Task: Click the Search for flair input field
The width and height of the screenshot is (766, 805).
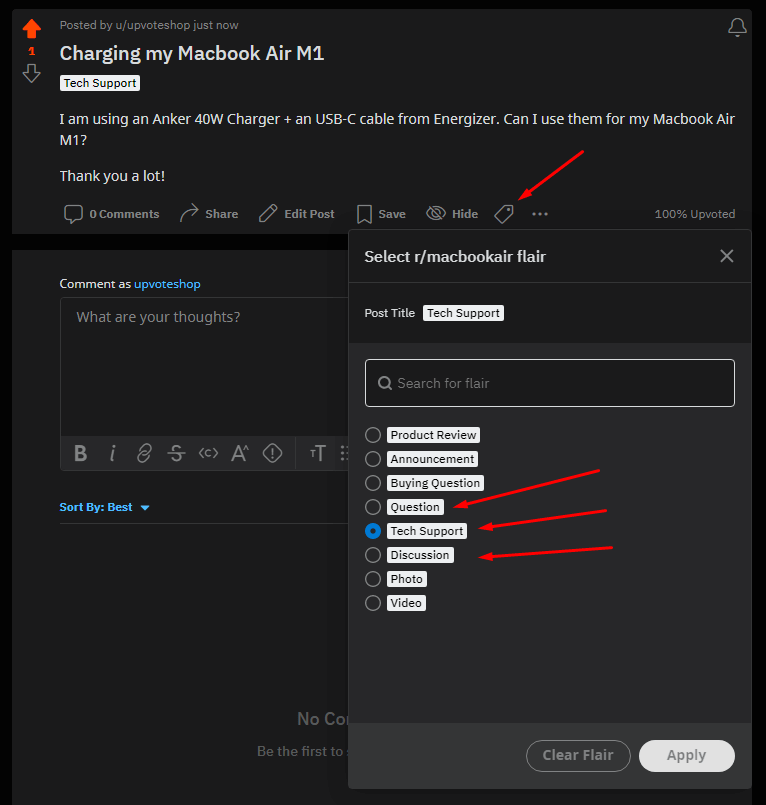Action: [x=549, y=382]
